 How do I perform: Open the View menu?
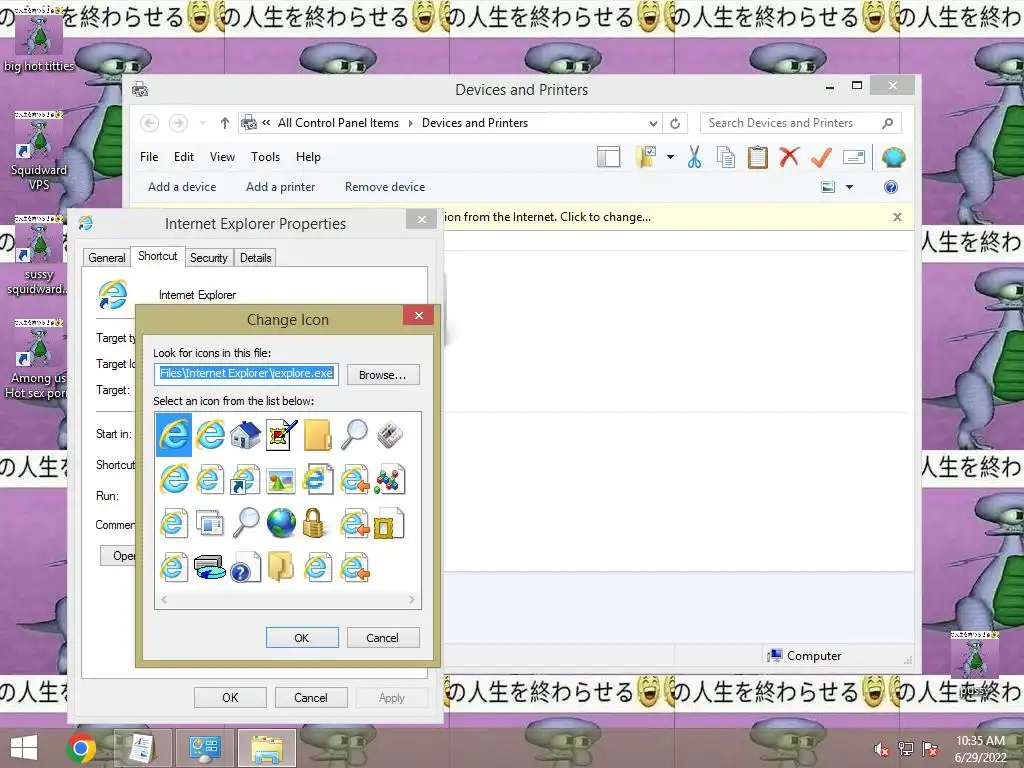[x=222, y=157]
